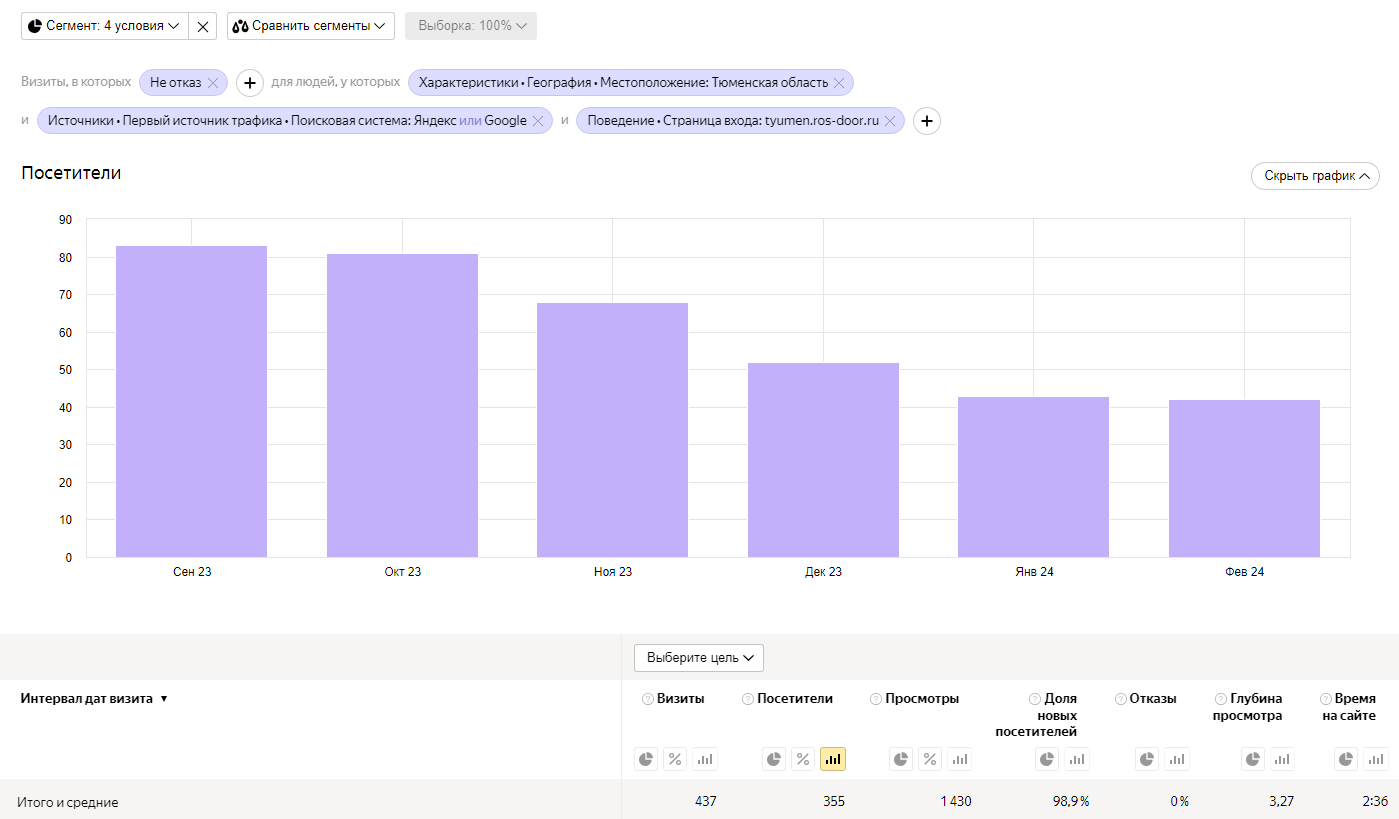Open the Выберите цель dropdown
1399x819 pixels.
[x=699, y=657]
